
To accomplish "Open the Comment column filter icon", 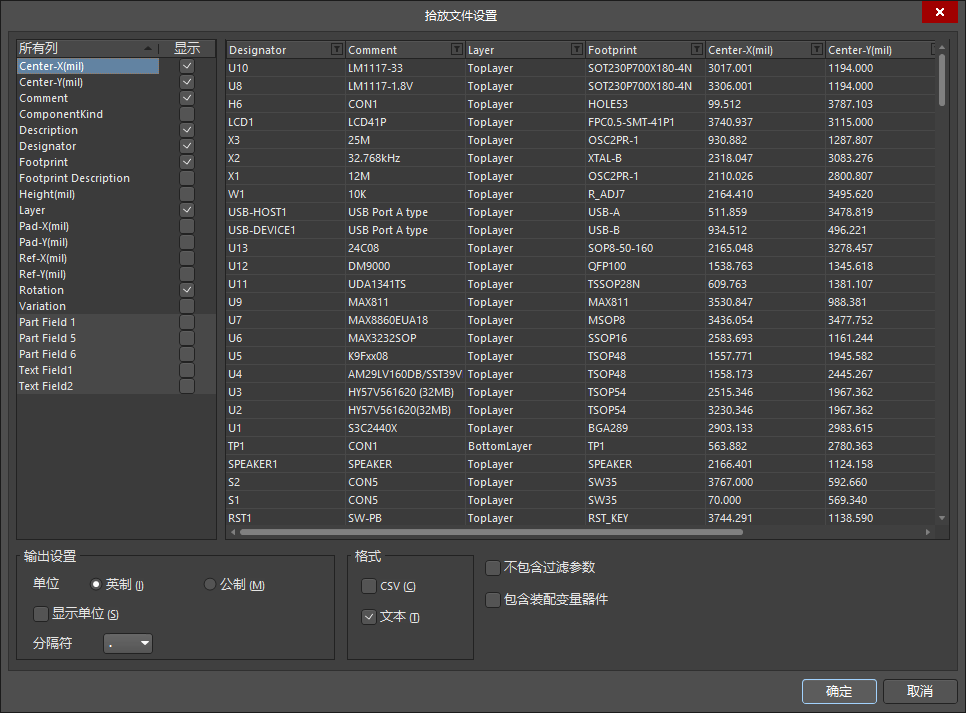I will coord(457,49).
